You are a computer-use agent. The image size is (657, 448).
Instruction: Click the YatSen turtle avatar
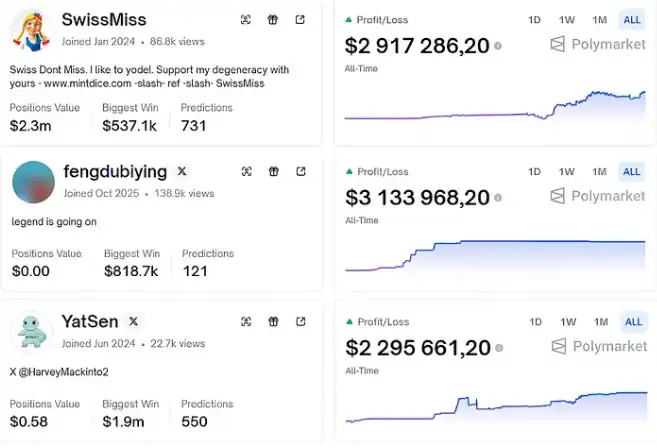click(32, 333)
